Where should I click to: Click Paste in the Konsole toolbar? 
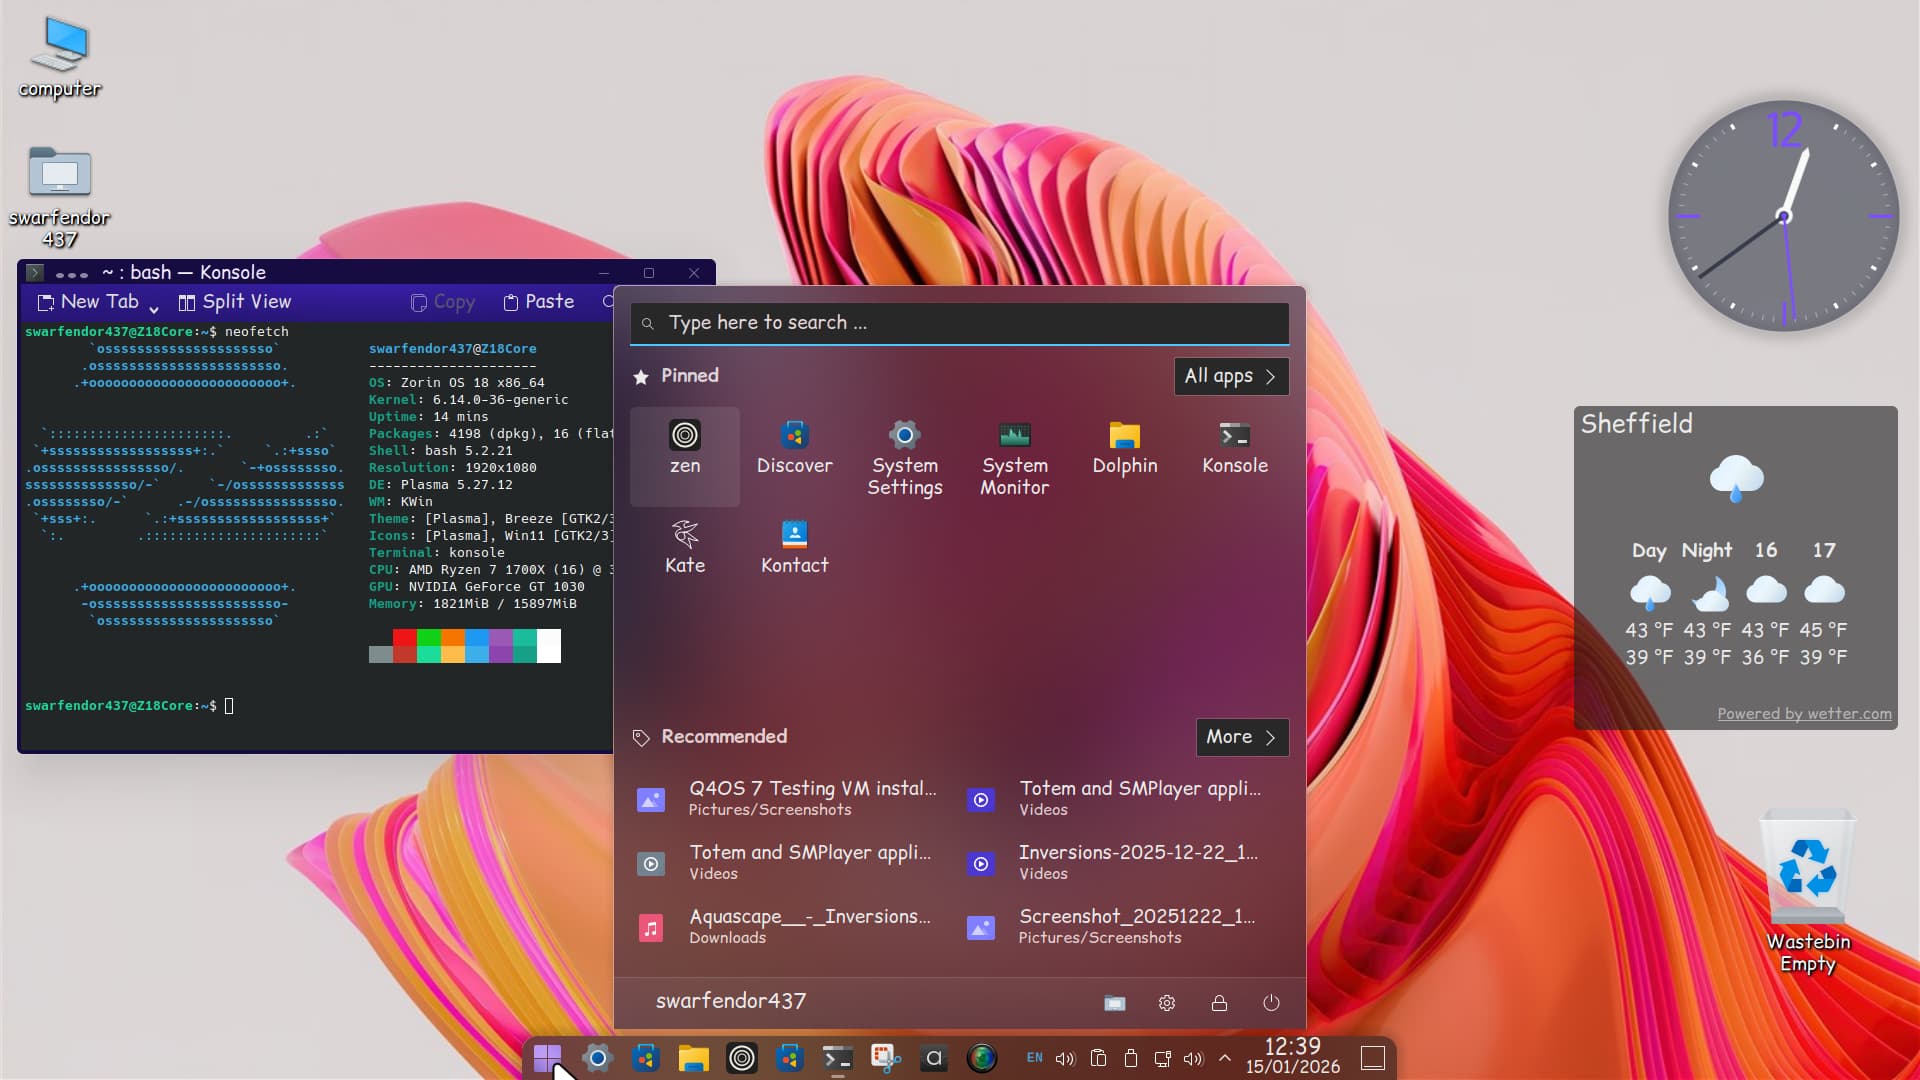[538, 302]
